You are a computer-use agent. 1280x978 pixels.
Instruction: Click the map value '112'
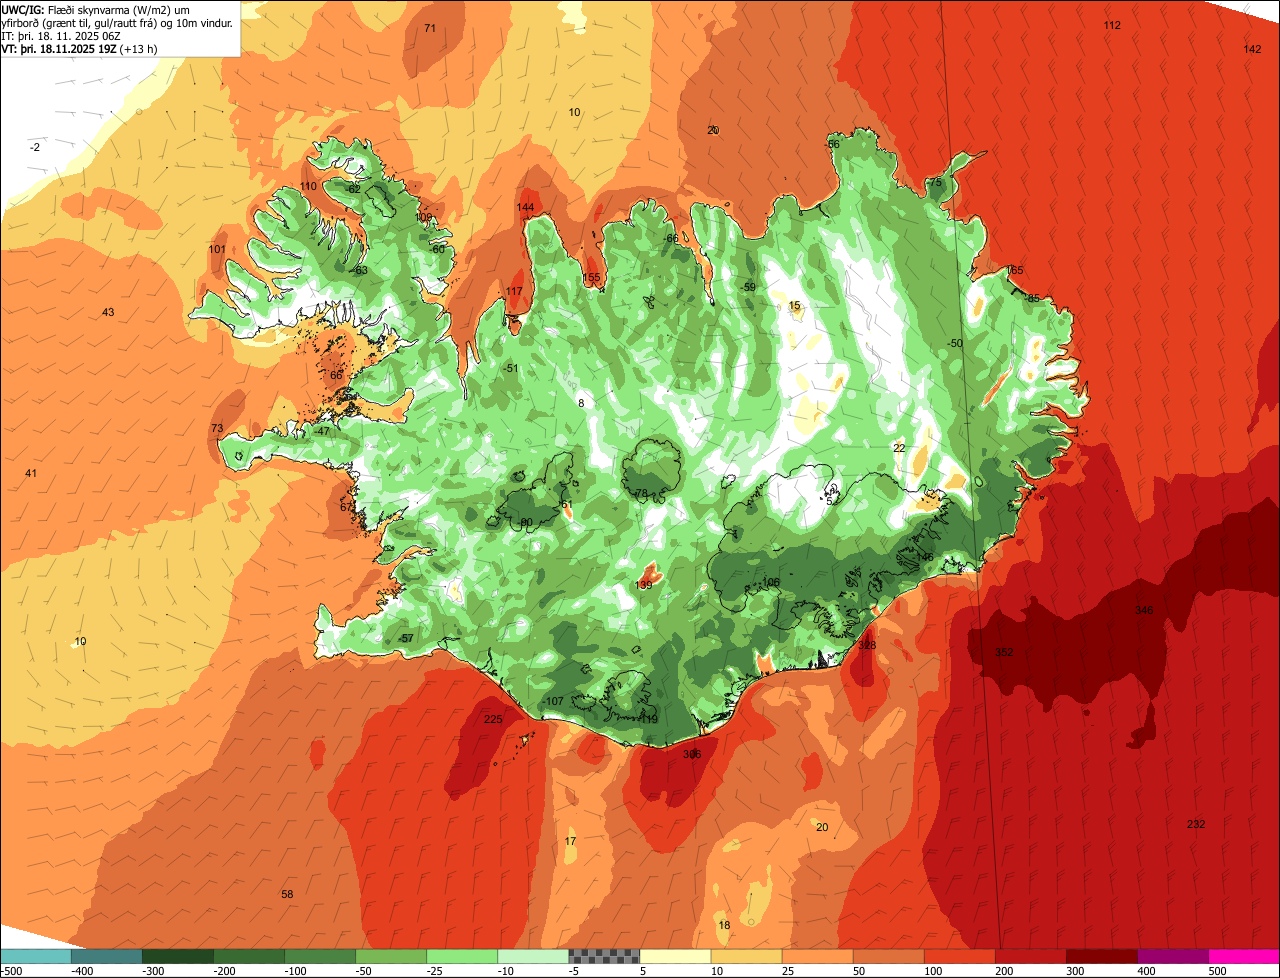[x=1112, y=25]
